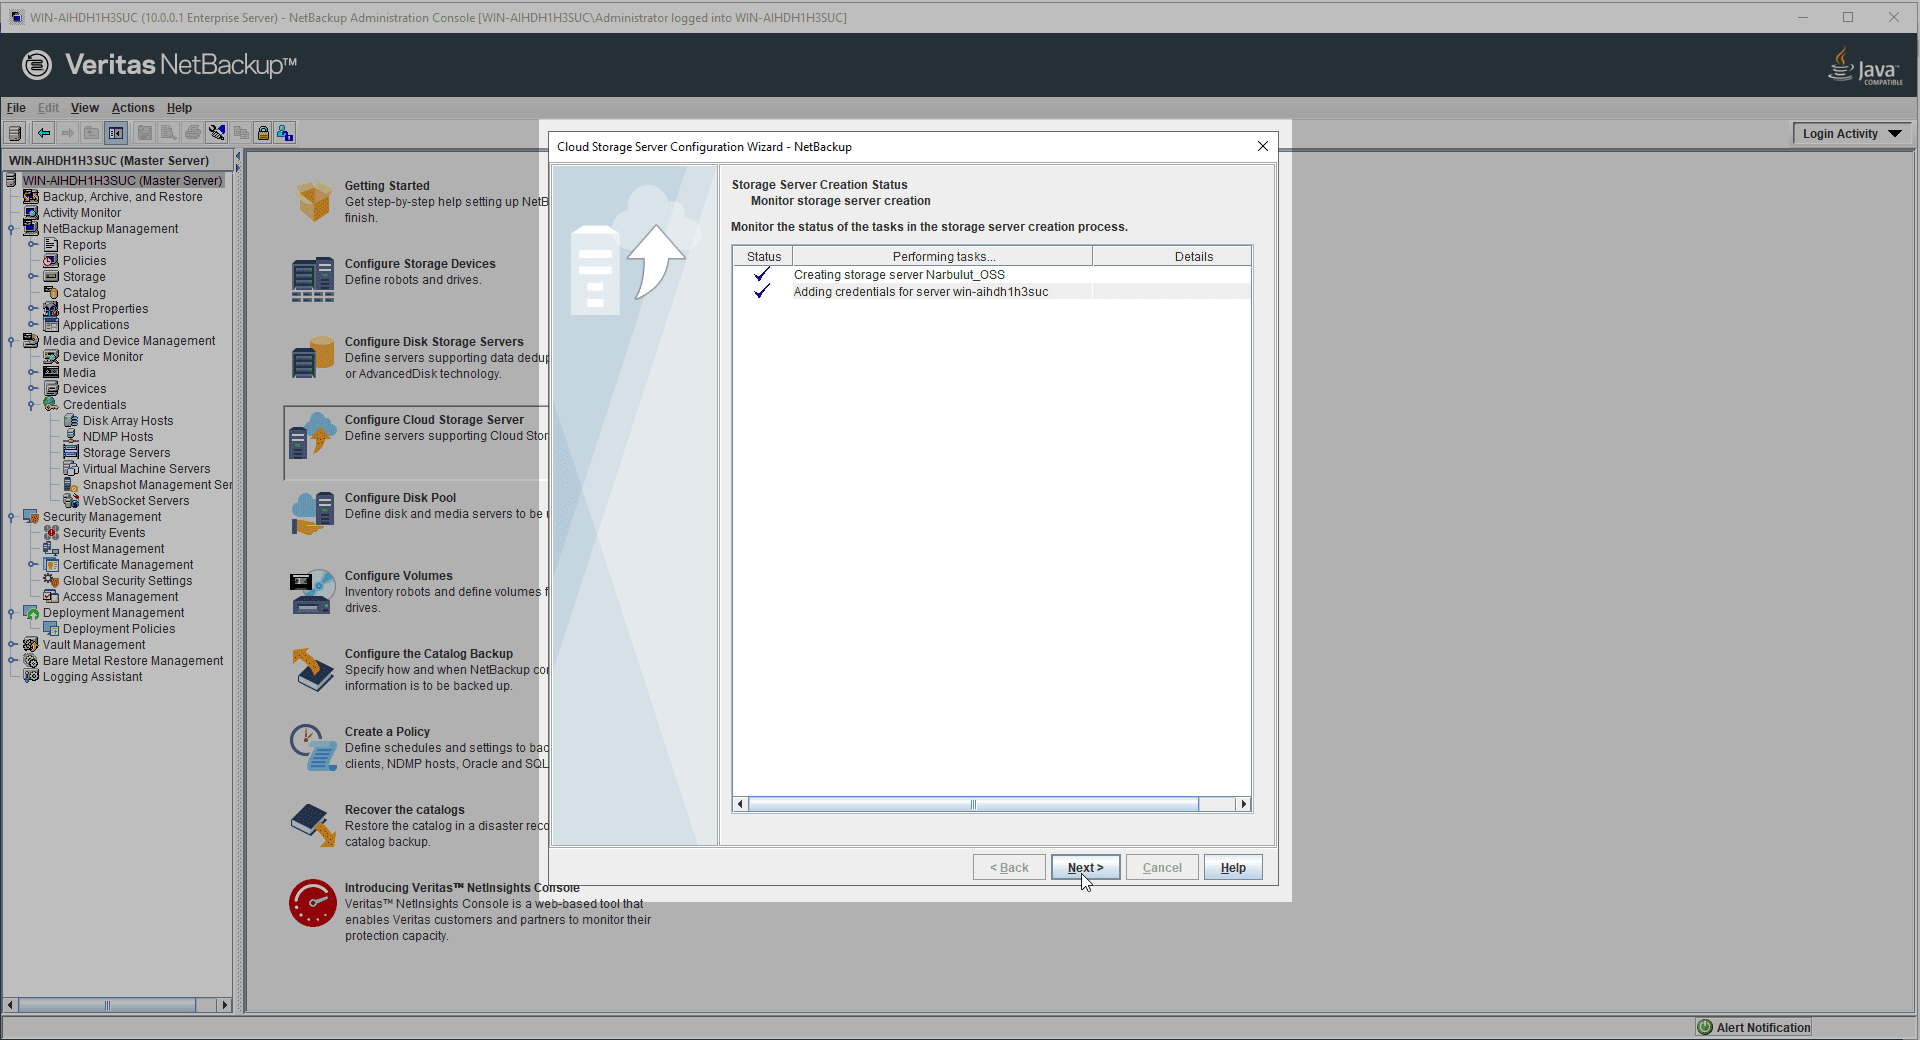
Task: Click Next in the wizard dialog
Action: coord(1085,868)
